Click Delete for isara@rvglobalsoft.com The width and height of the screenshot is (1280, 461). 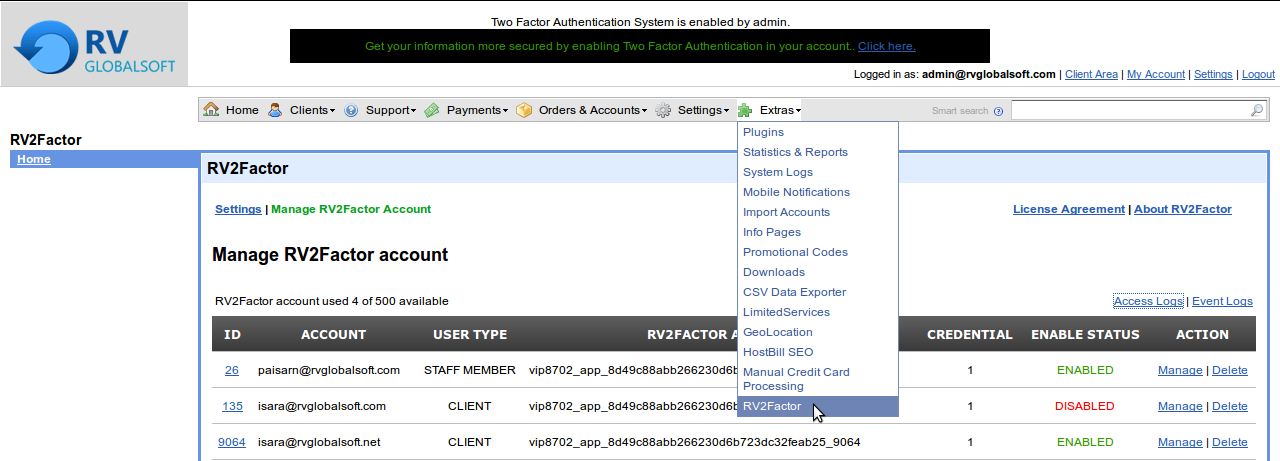click(x=1230, y=406)
